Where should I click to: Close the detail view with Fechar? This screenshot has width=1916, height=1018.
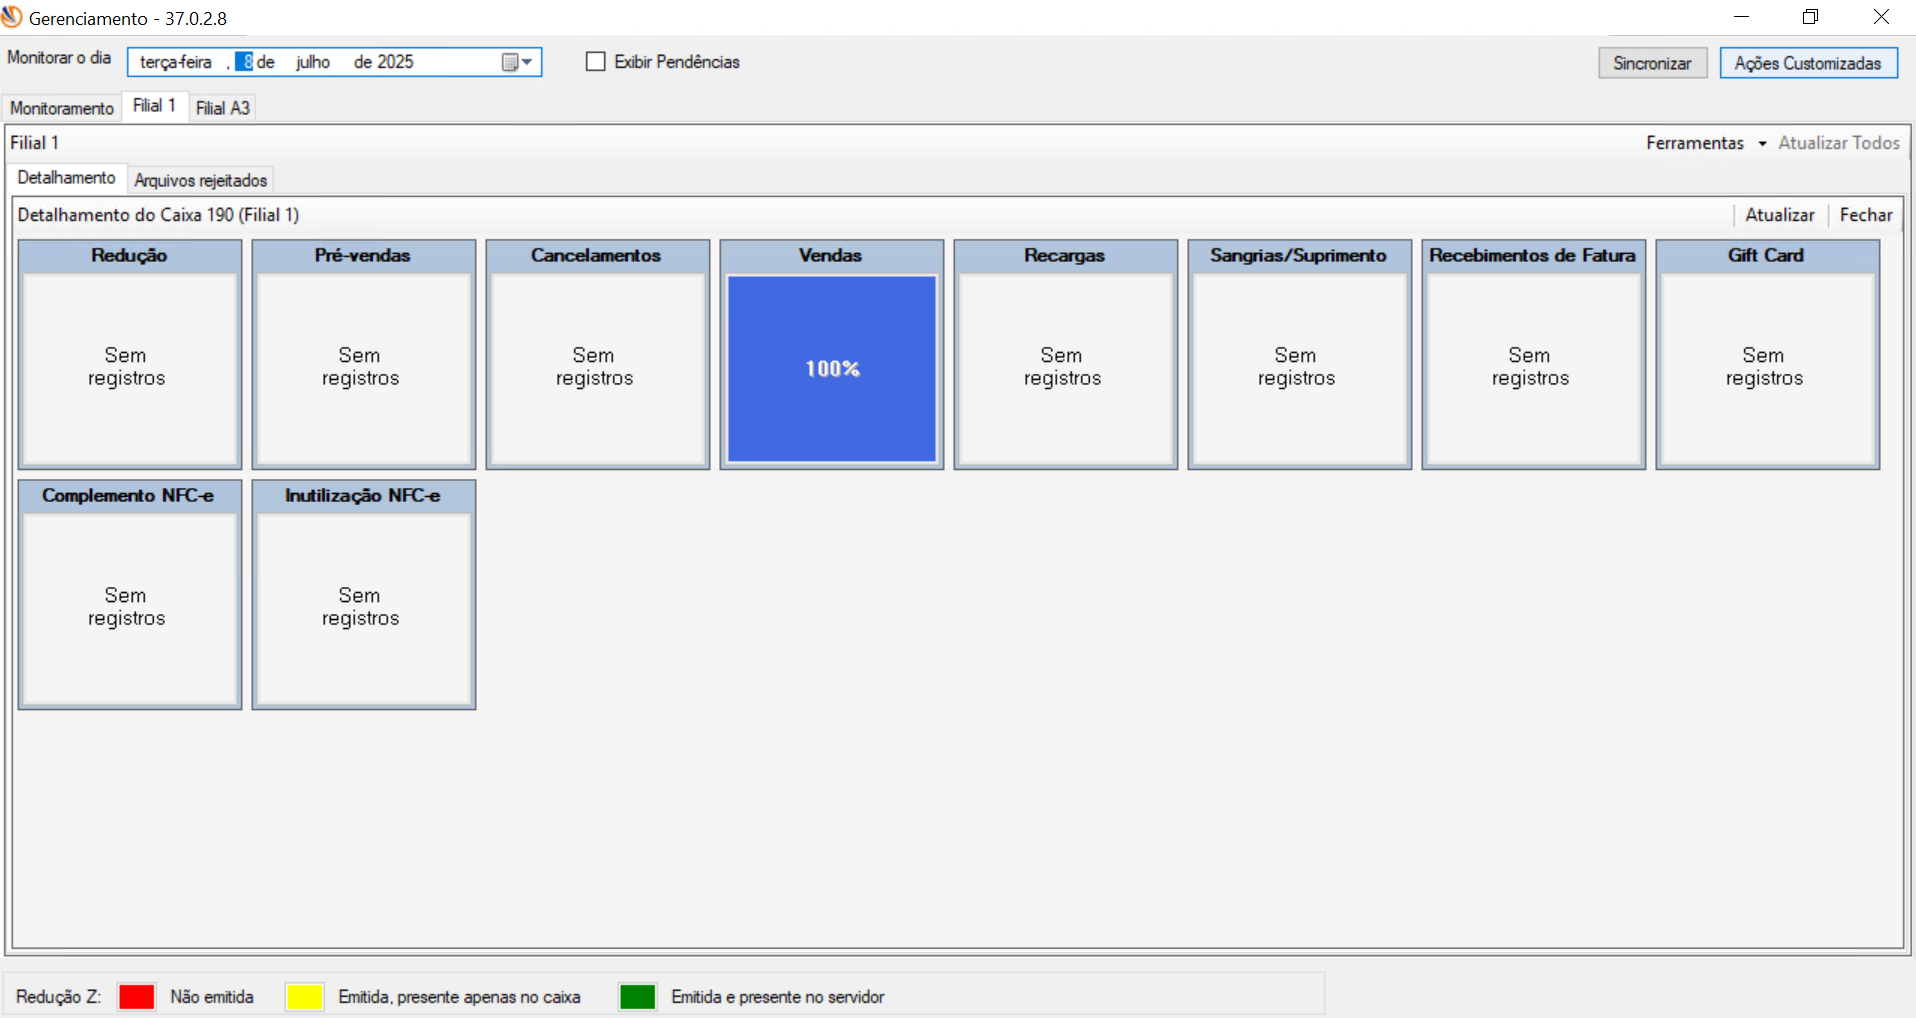1866,215
